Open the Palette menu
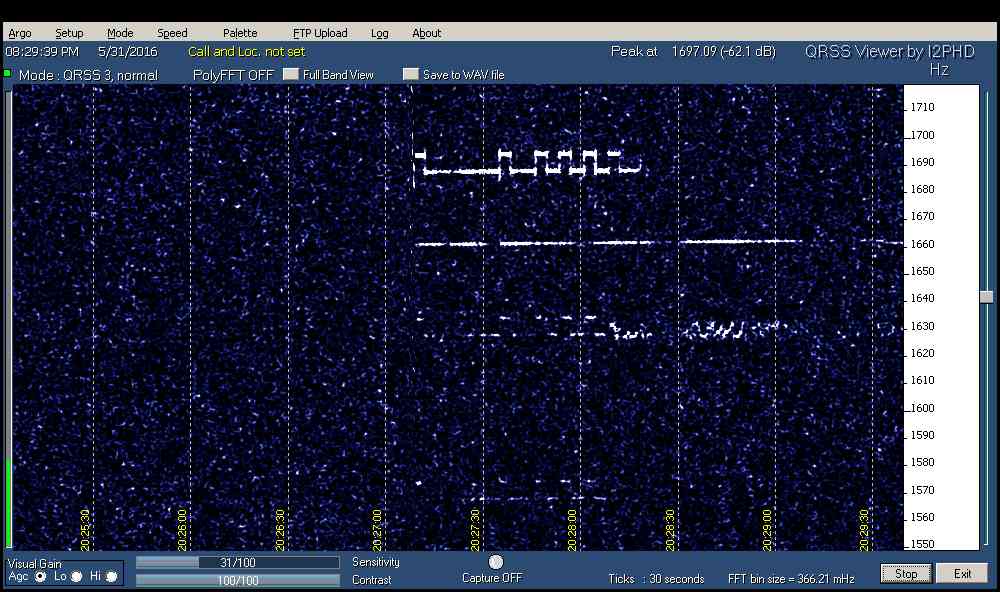 [x=240, y=33]
